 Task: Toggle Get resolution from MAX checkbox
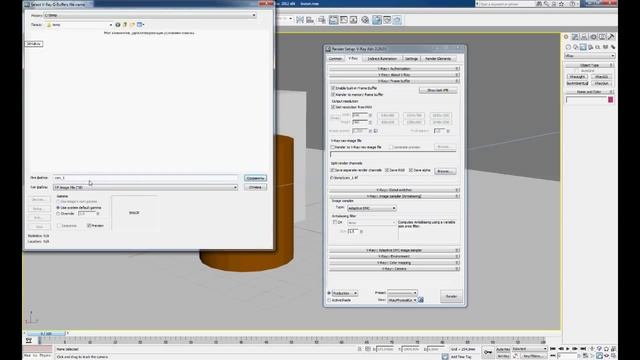pyautogui.click(x=333, y=107)
